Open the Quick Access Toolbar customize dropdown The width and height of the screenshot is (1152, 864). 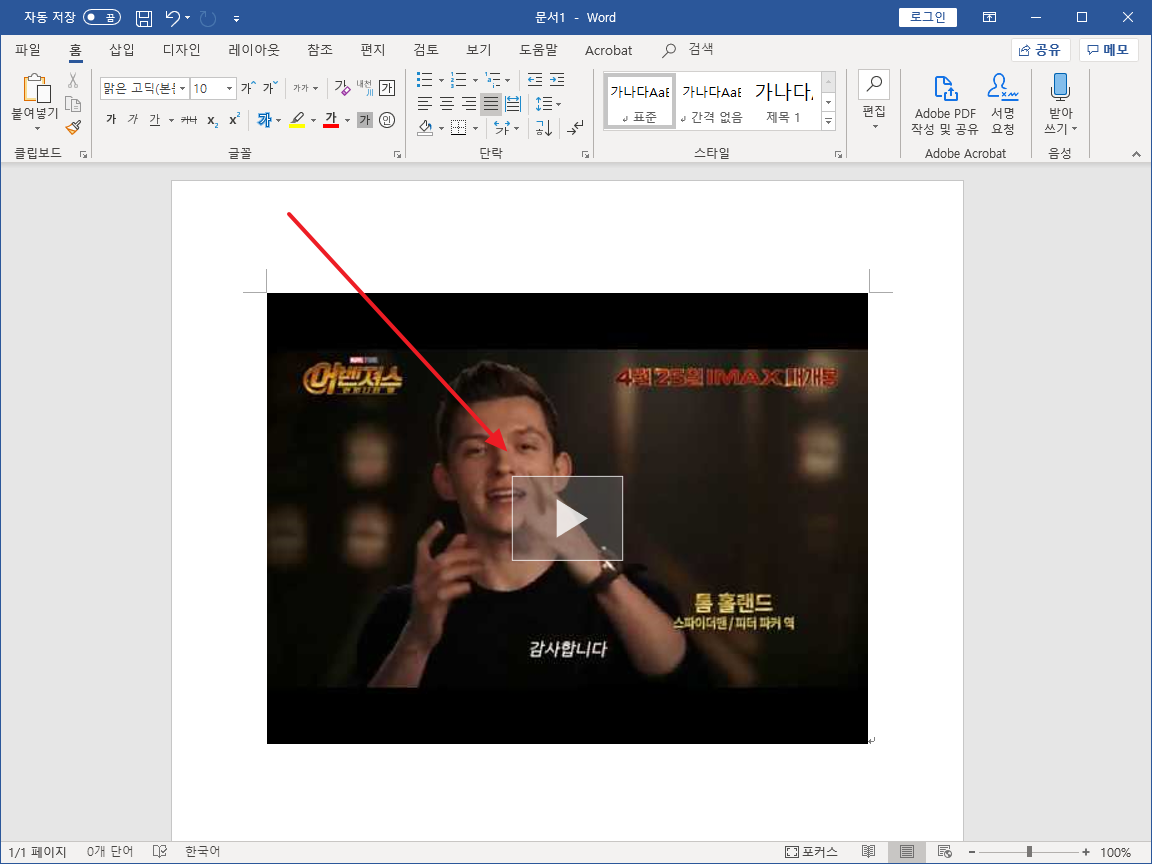pyautogui.click(x=236, y=18)
